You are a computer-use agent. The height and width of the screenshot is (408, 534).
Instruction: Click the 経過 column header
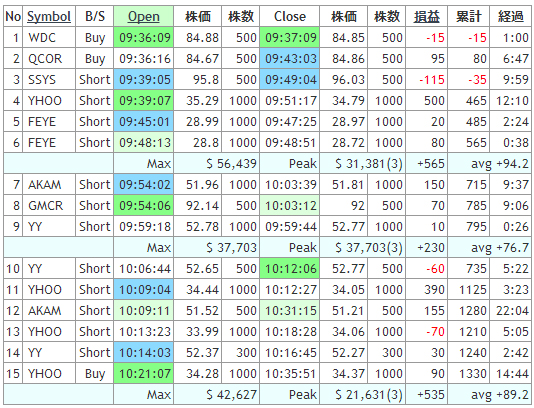click(511, 16)
